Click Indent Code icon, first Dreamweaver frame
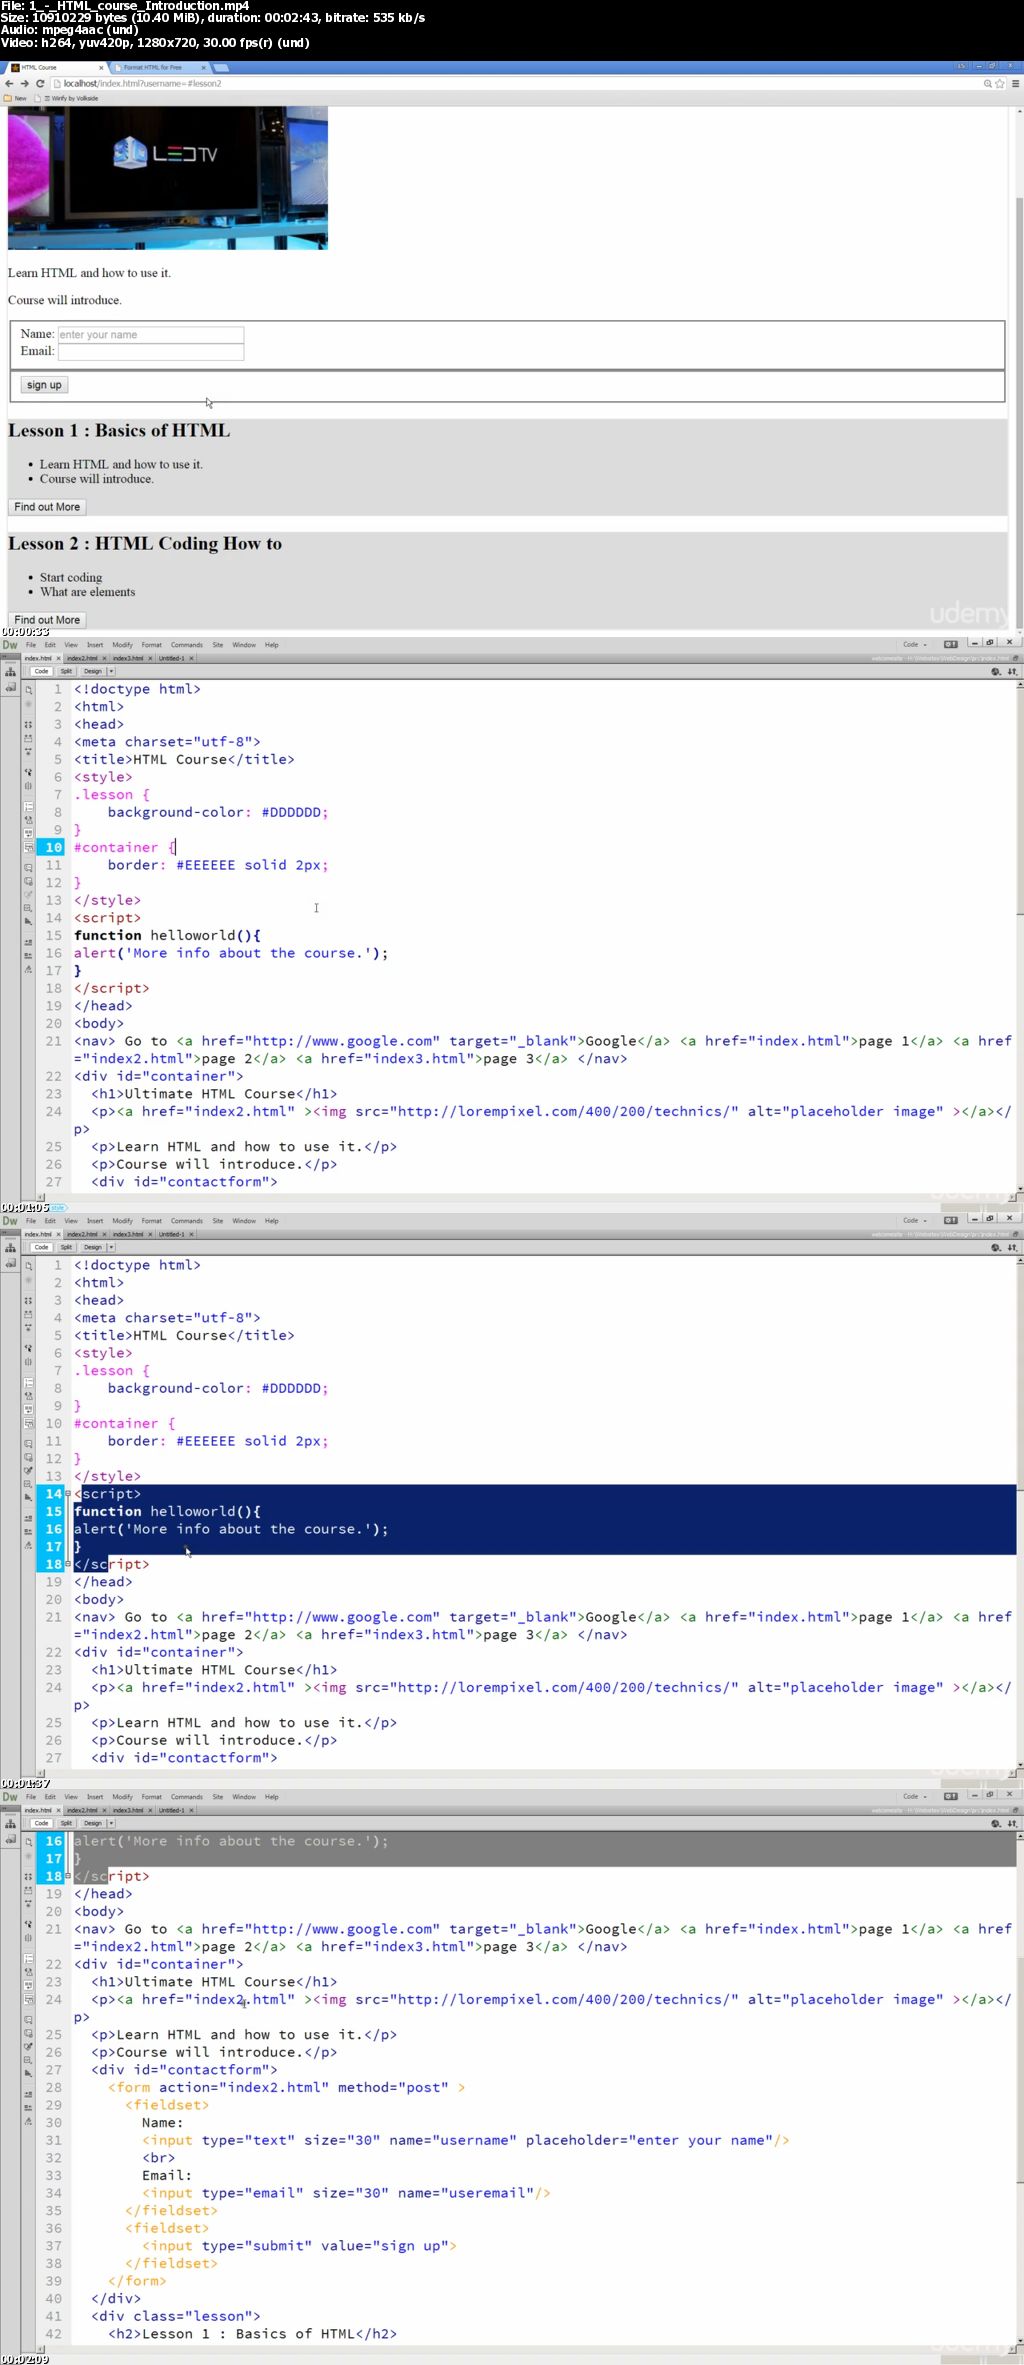The image size is (1024, 2365). (x=28, y=942)
